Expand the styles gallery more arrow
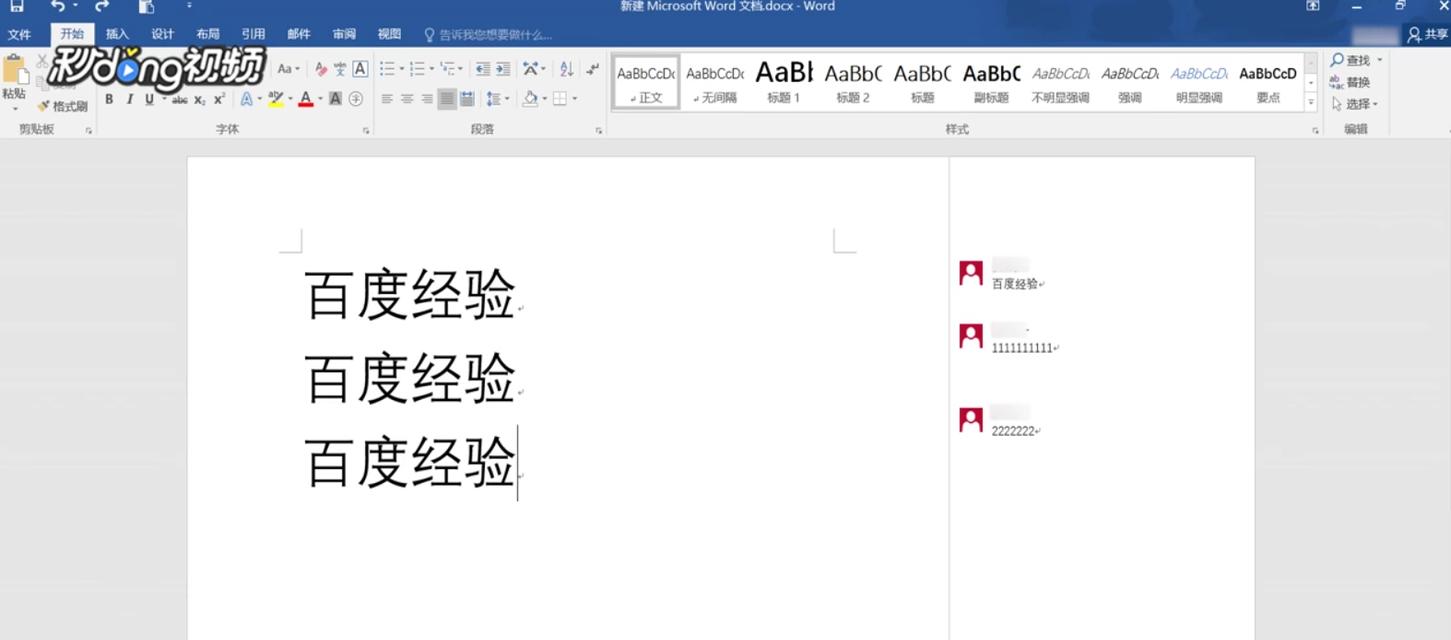 pyautogui.click(x=1311, y=102)
